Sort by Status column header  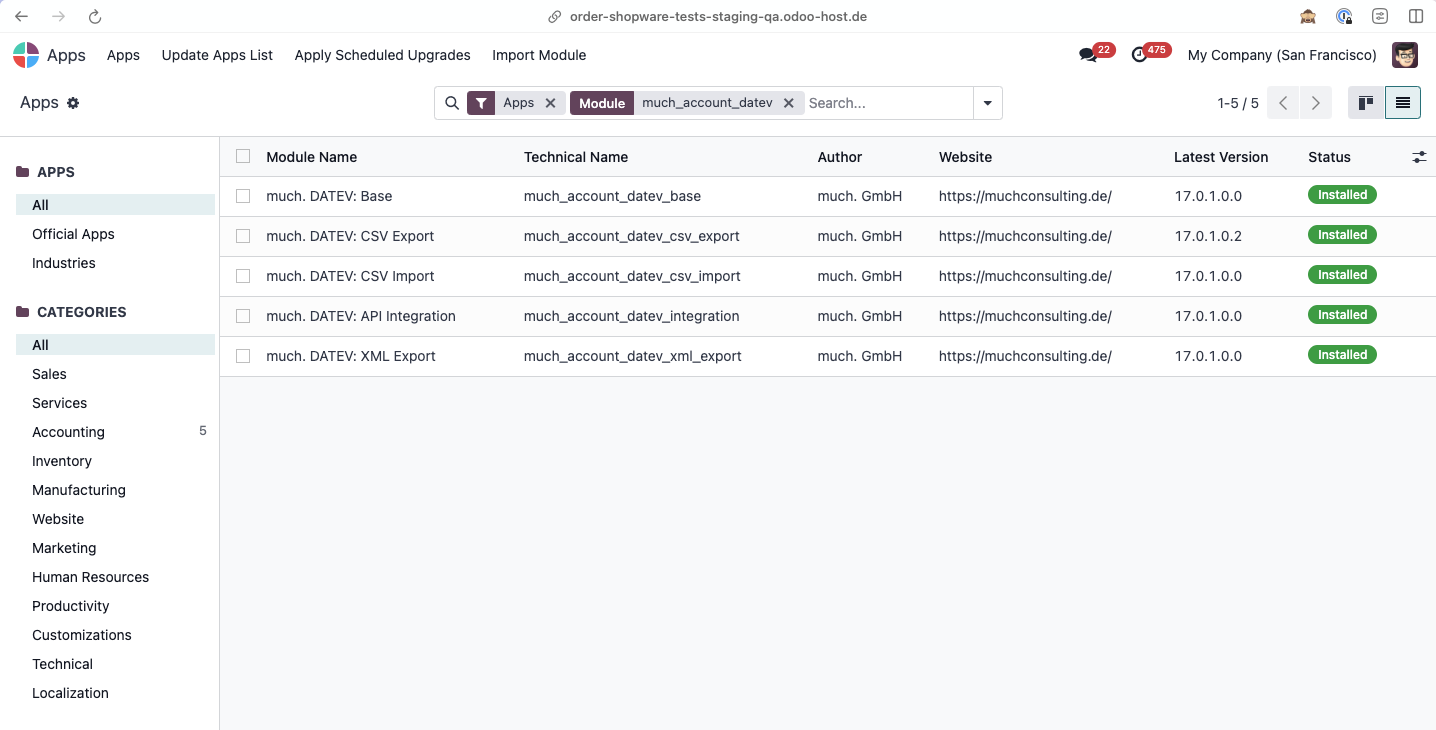click(x=1329, y=157)
